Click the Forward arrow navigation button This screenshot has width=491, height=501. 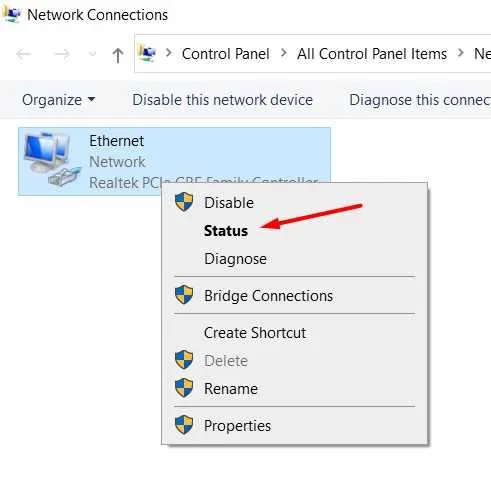coord(62,54)
